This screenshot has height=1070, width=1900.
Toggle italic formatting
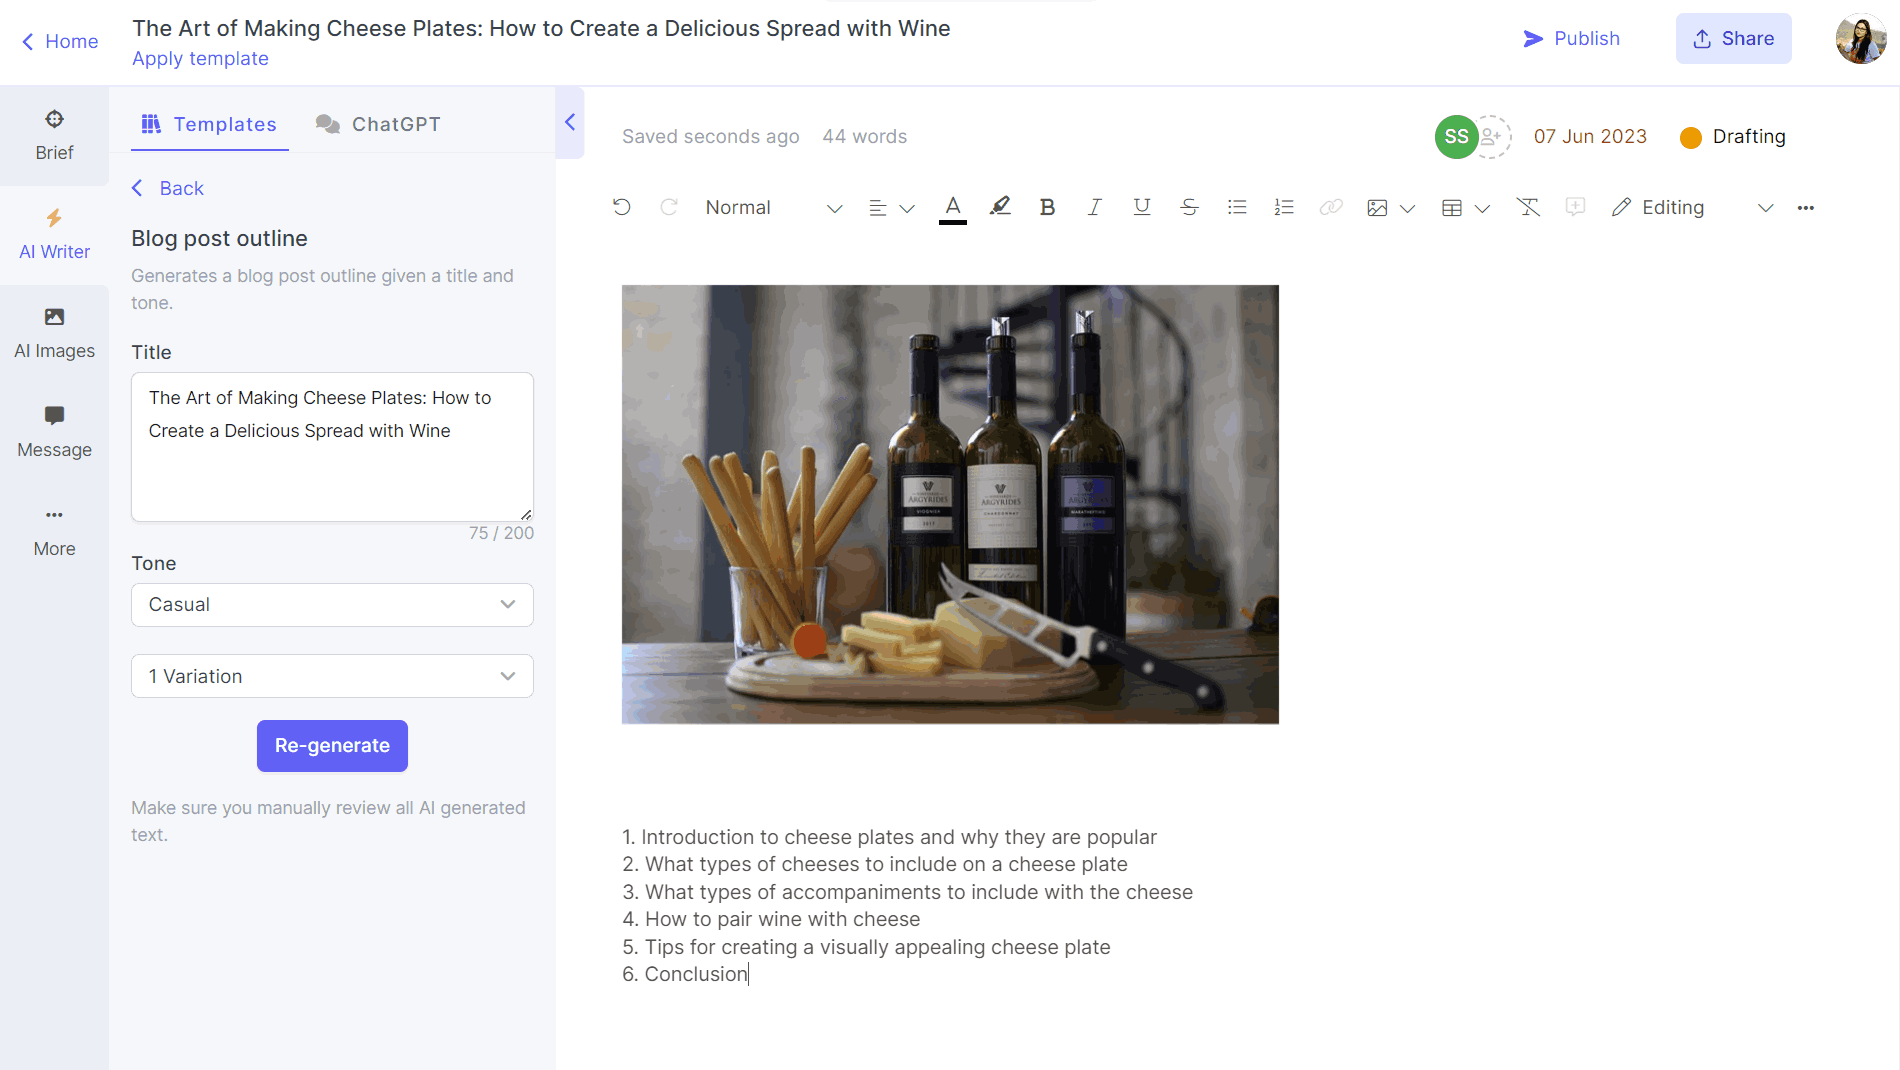[1094, 207]
